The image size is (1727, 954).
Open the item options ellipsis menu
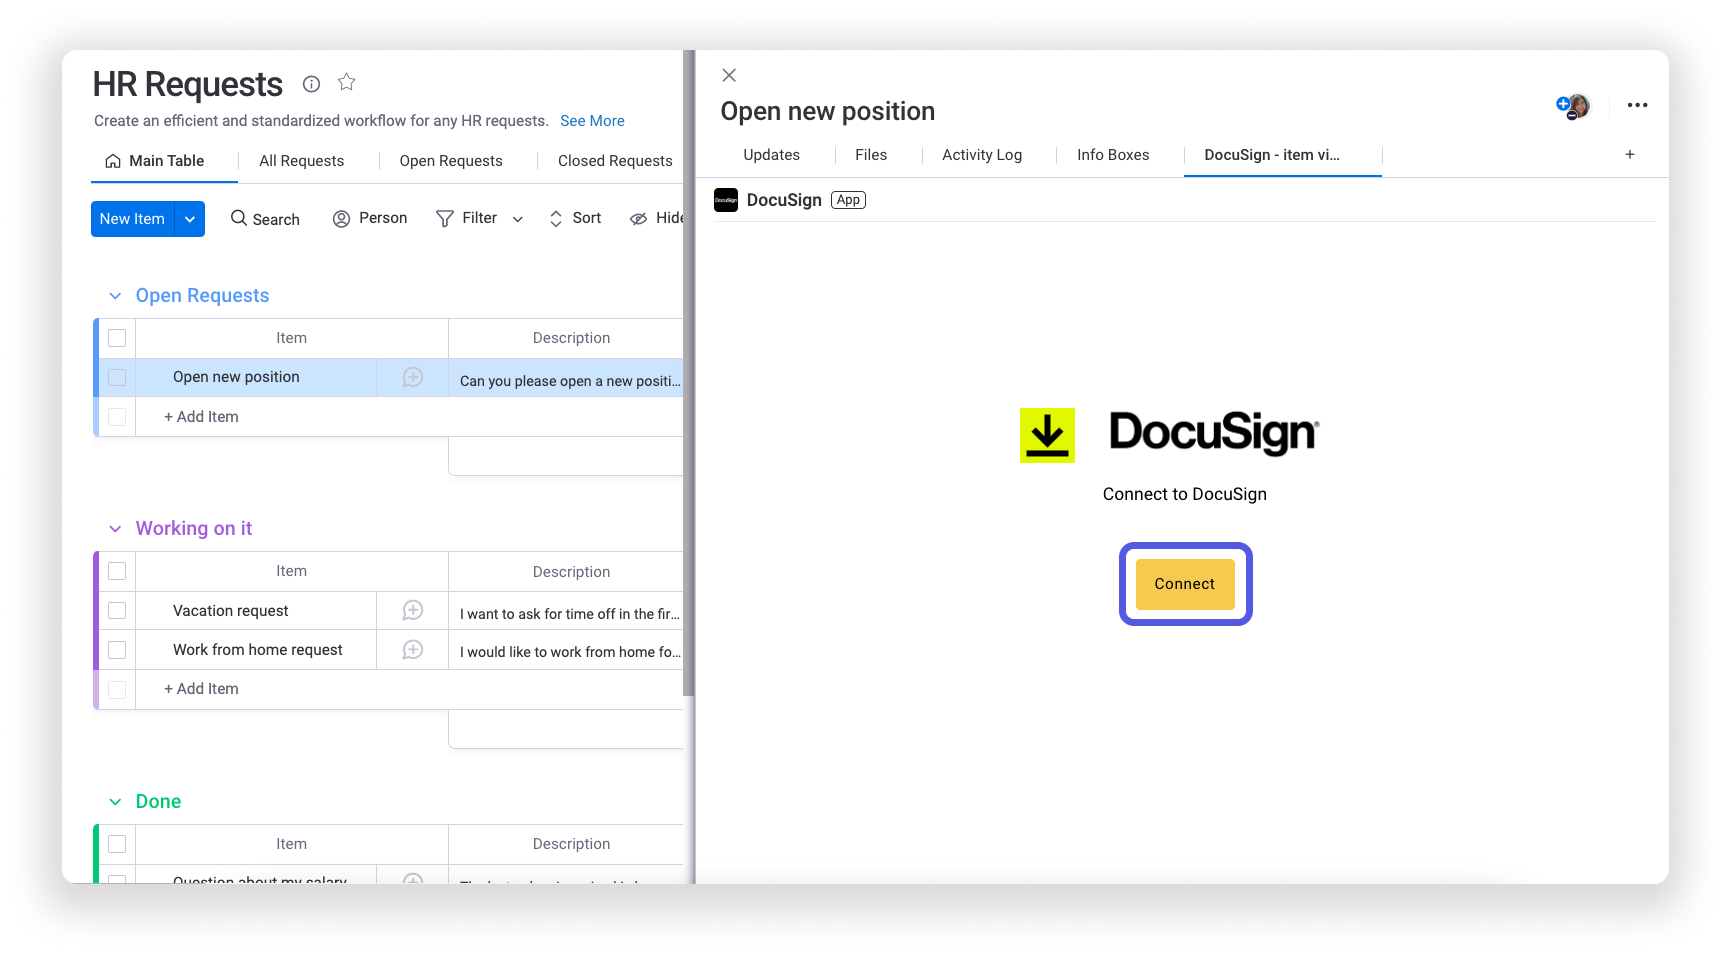click(1637, 105)
